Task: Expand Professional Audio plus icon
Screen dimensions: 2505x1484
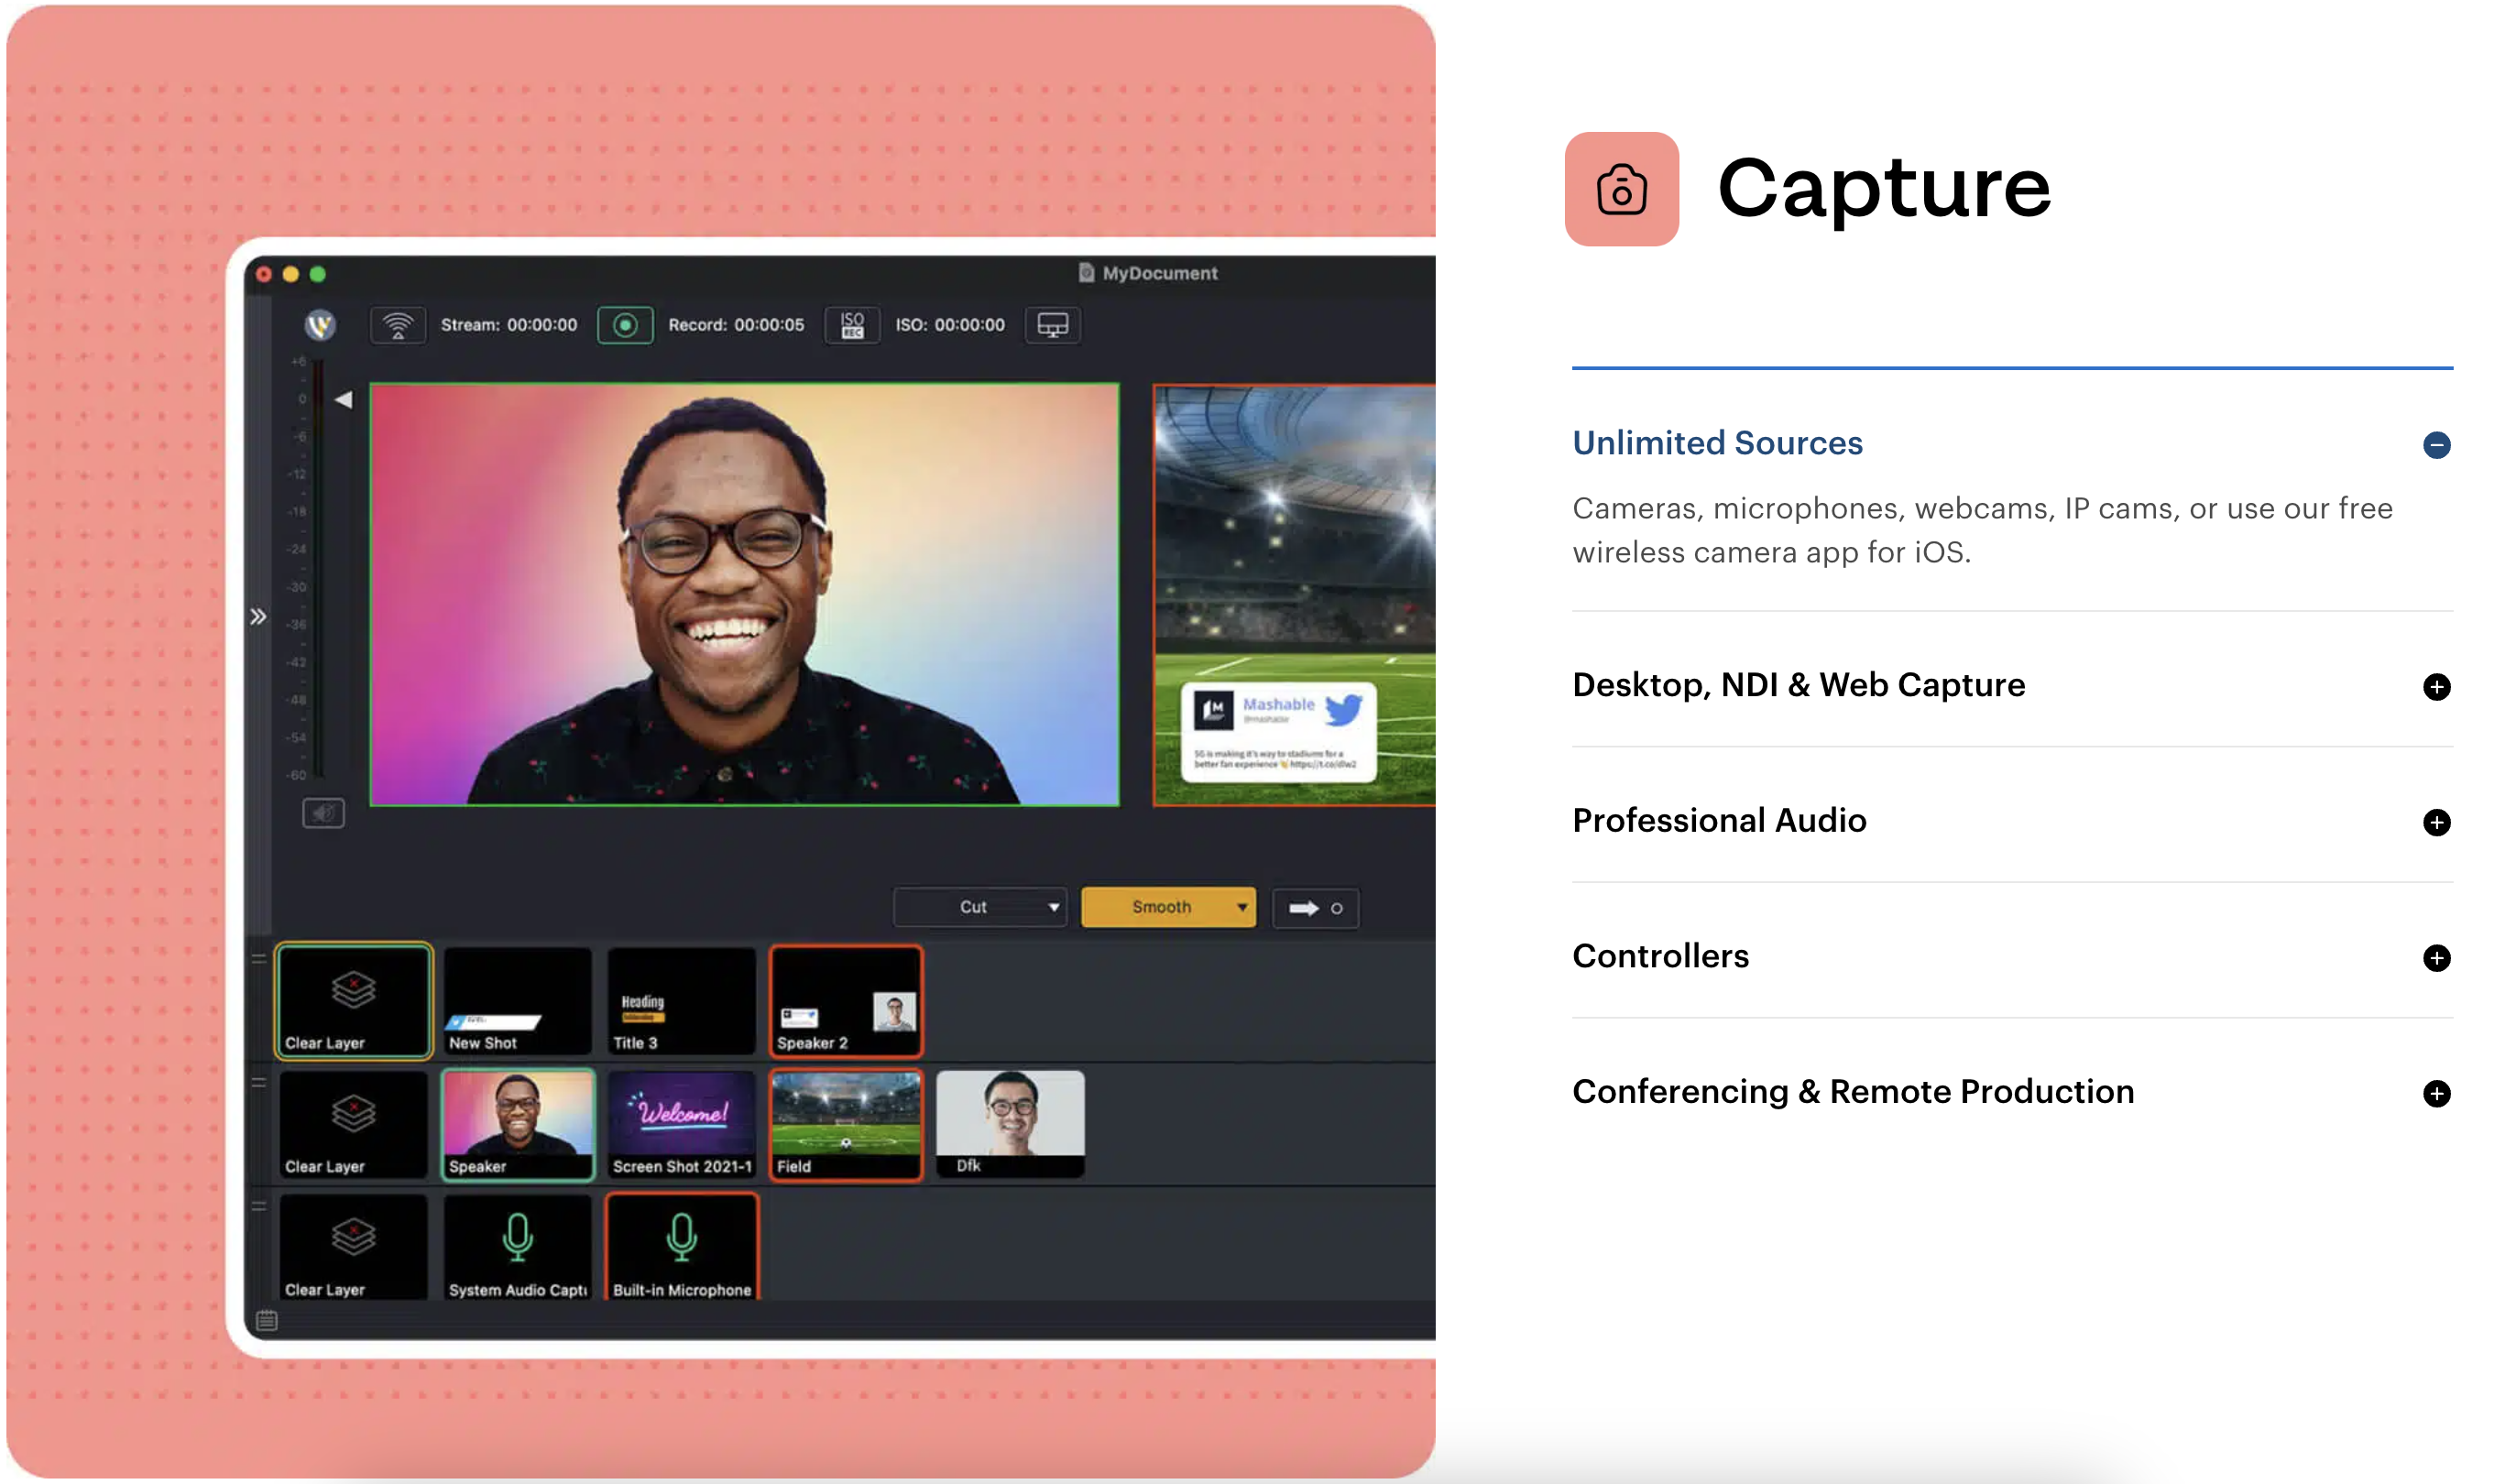Action: pos(2436,822)
